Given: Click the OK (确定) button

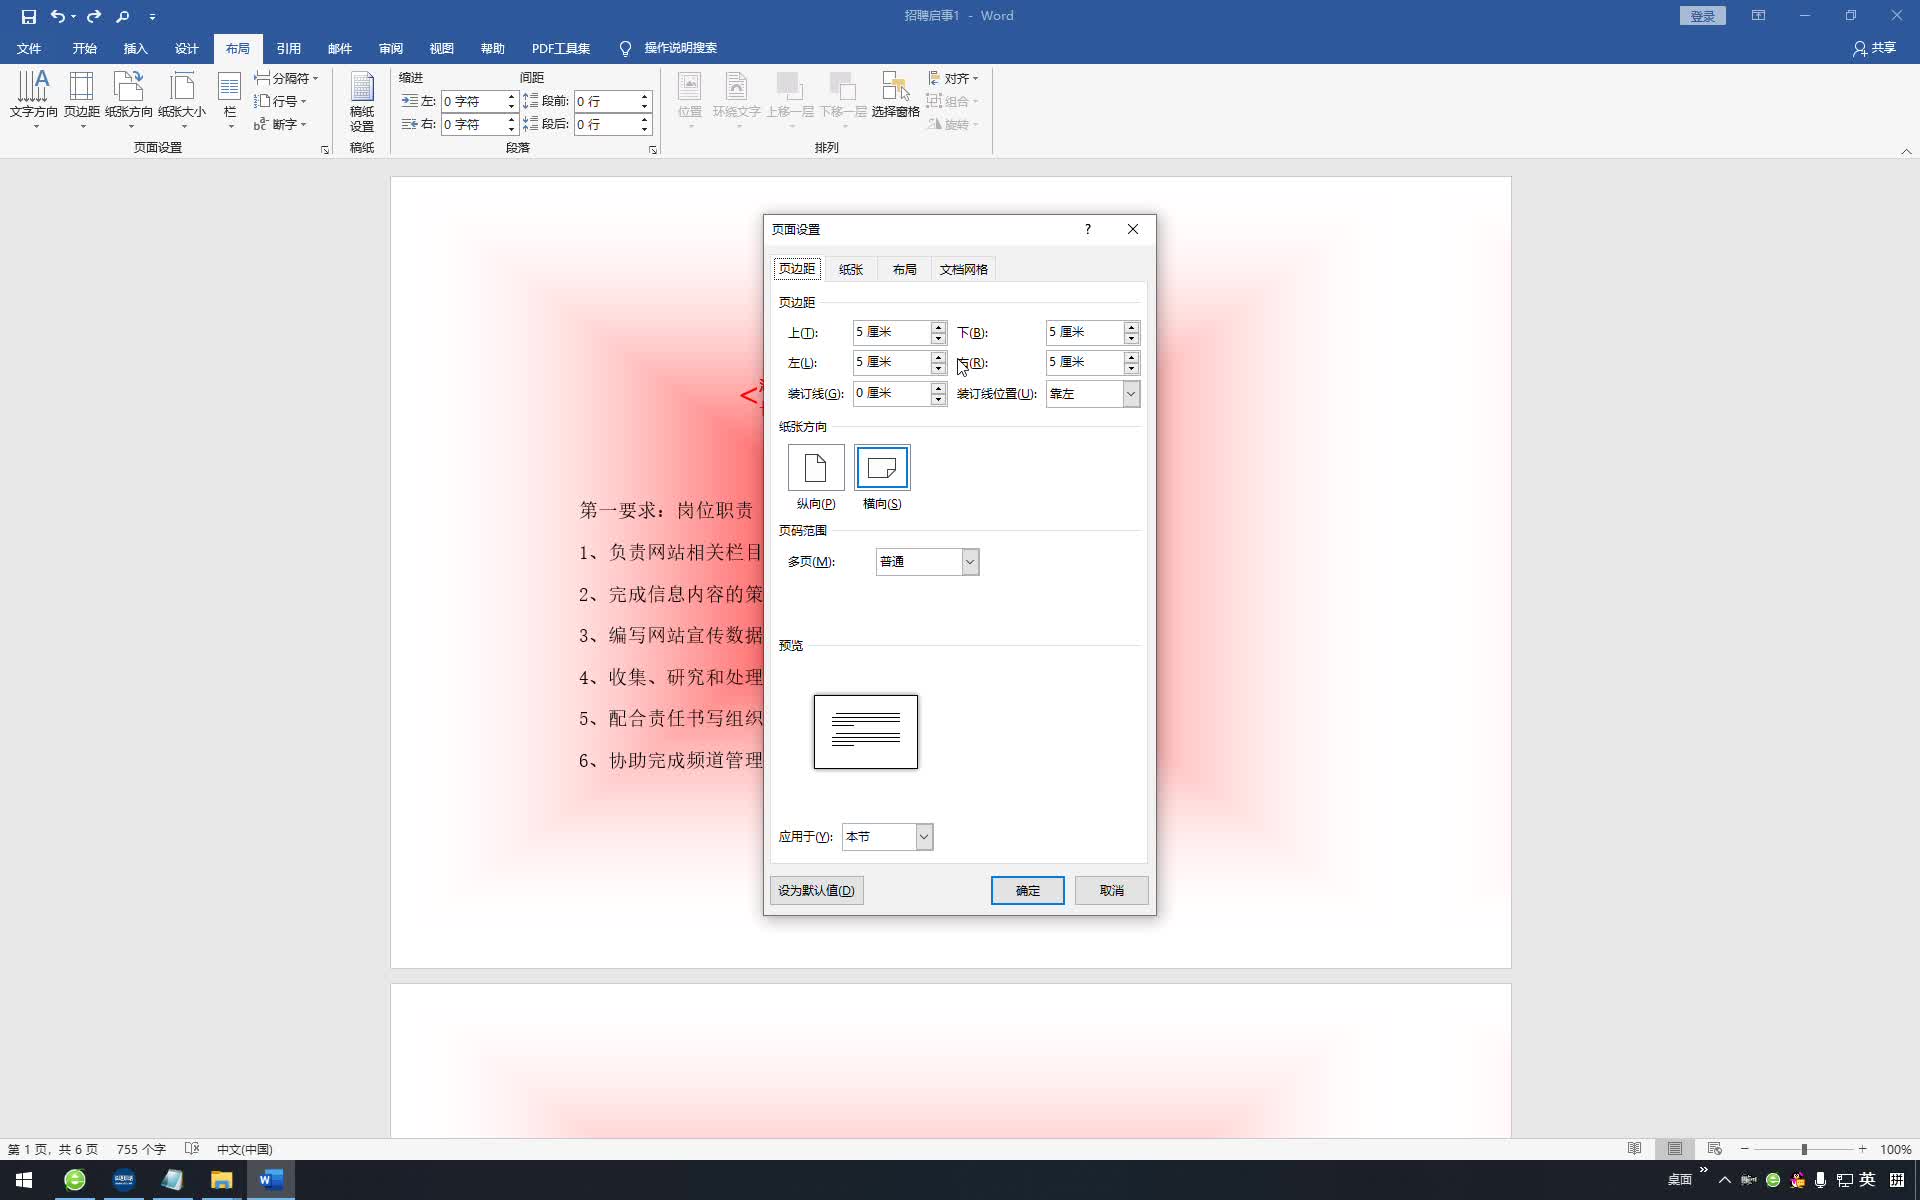Looking at the screenshot, I should coord(1028,890).
